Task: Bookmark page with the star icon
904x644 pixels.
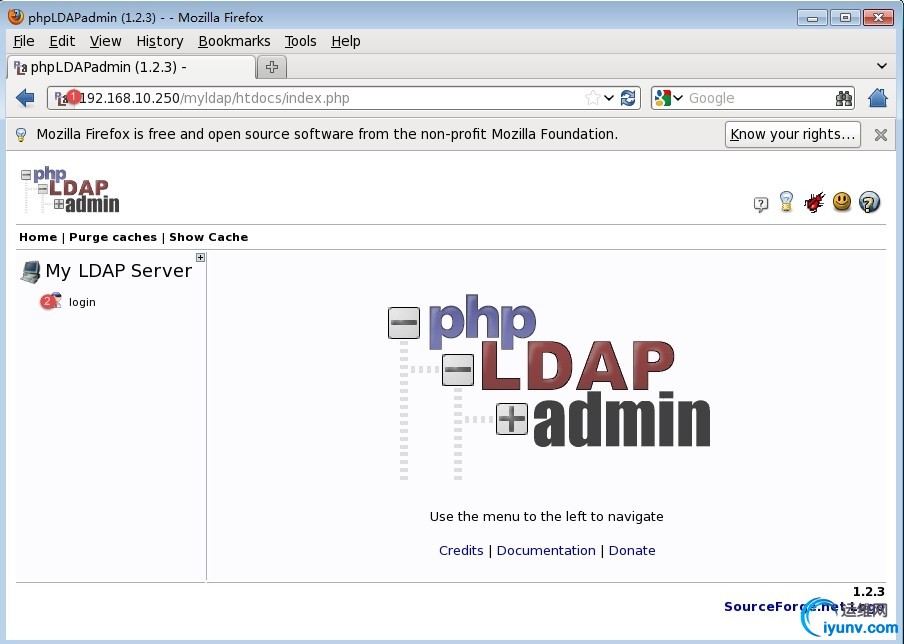Action: point(592,98)
